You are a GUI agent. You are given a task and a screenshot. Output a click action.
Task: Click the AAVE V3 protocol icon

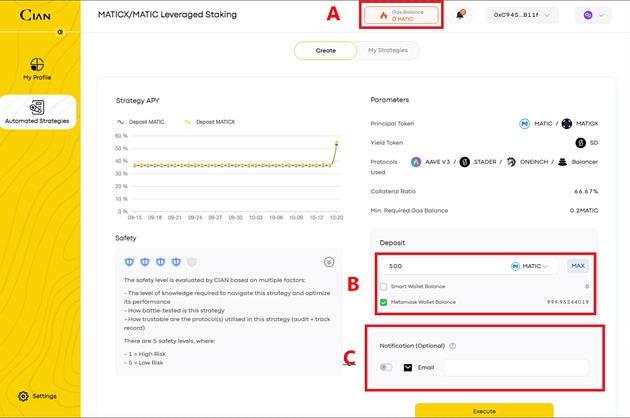[416, 161]
